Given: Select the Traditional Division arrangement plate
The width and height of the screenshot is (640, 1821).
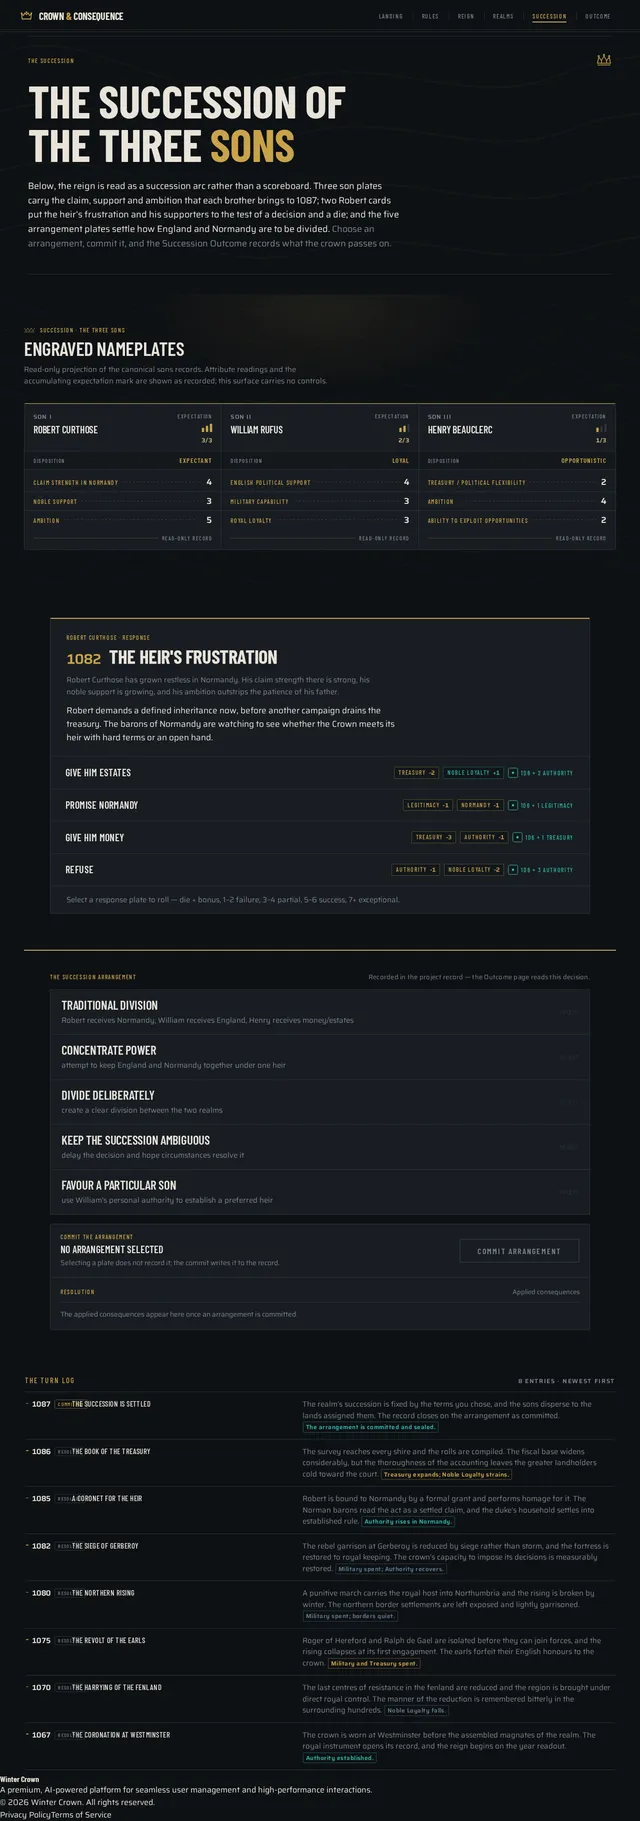Looking at the screenshot, I should pyautogui.click(x=320, y=1012).
